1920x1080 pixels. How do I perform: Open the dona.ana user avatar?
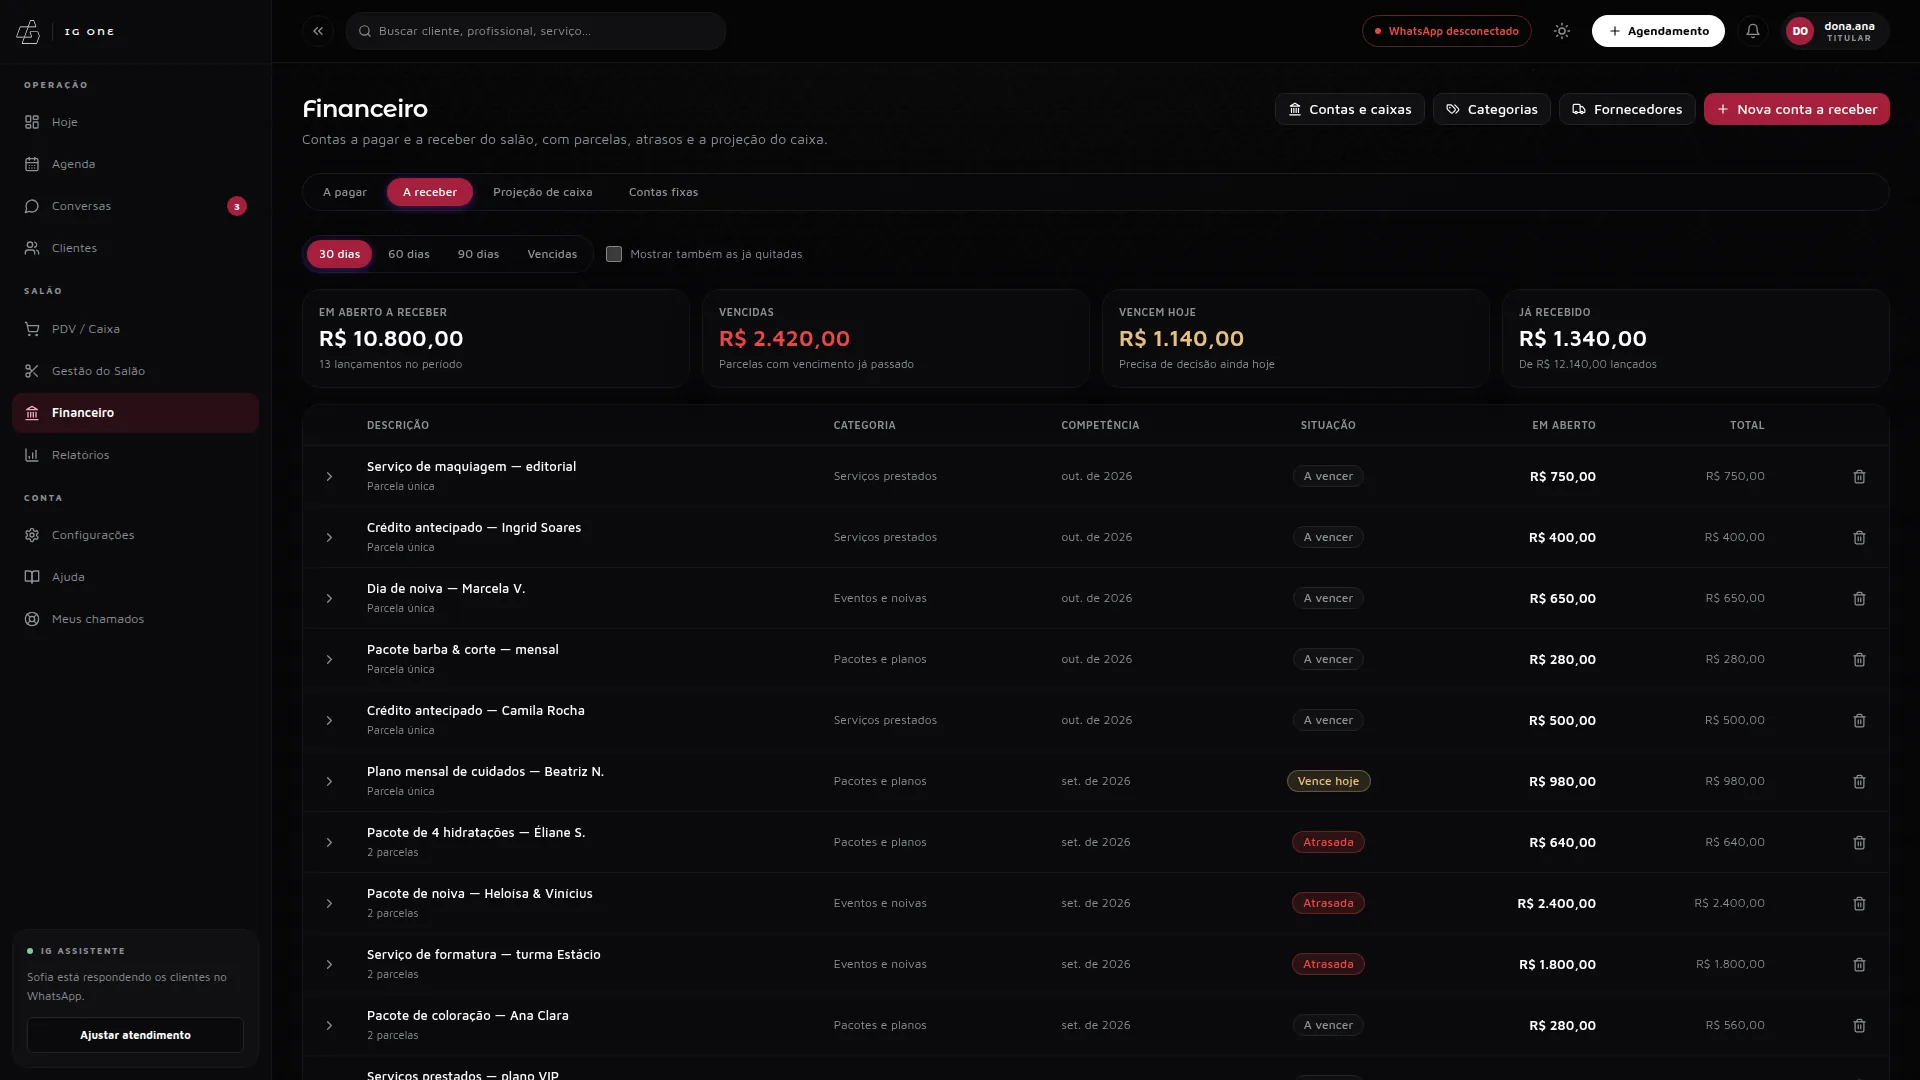pyautogui.click(x=1799, y=31)
